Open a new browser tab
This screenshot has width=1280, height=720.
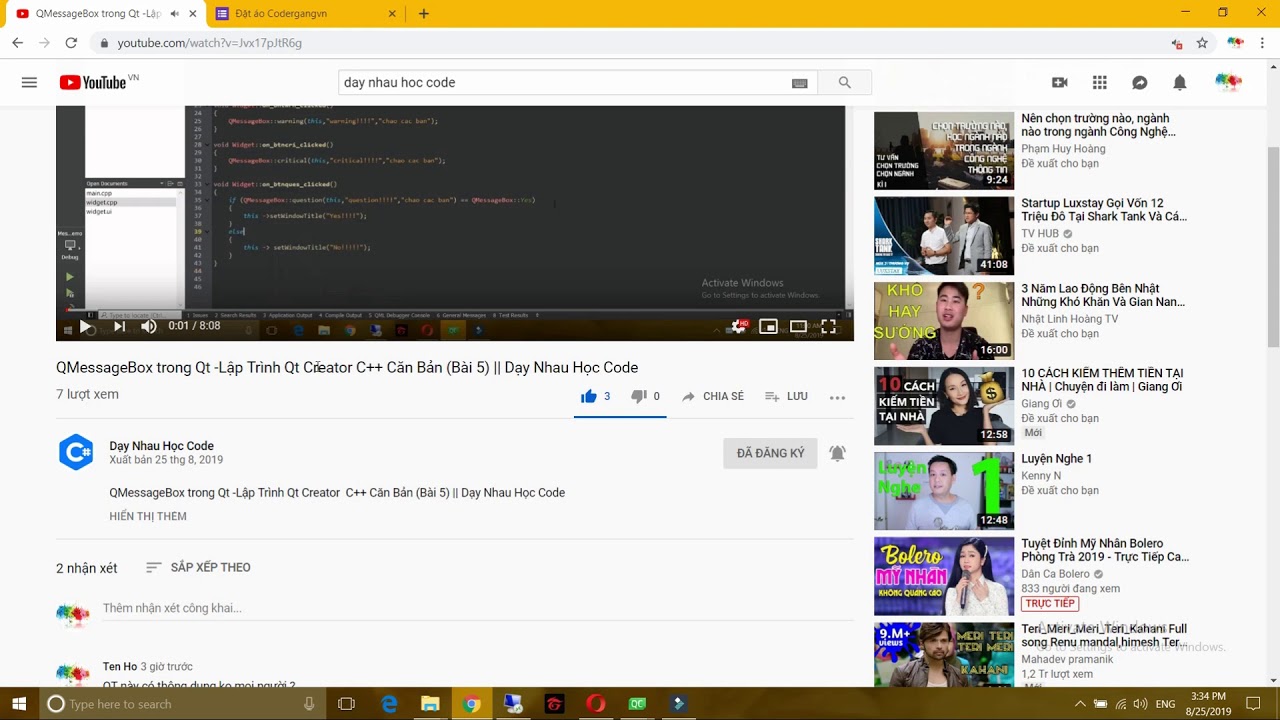(x=424, y=14)
